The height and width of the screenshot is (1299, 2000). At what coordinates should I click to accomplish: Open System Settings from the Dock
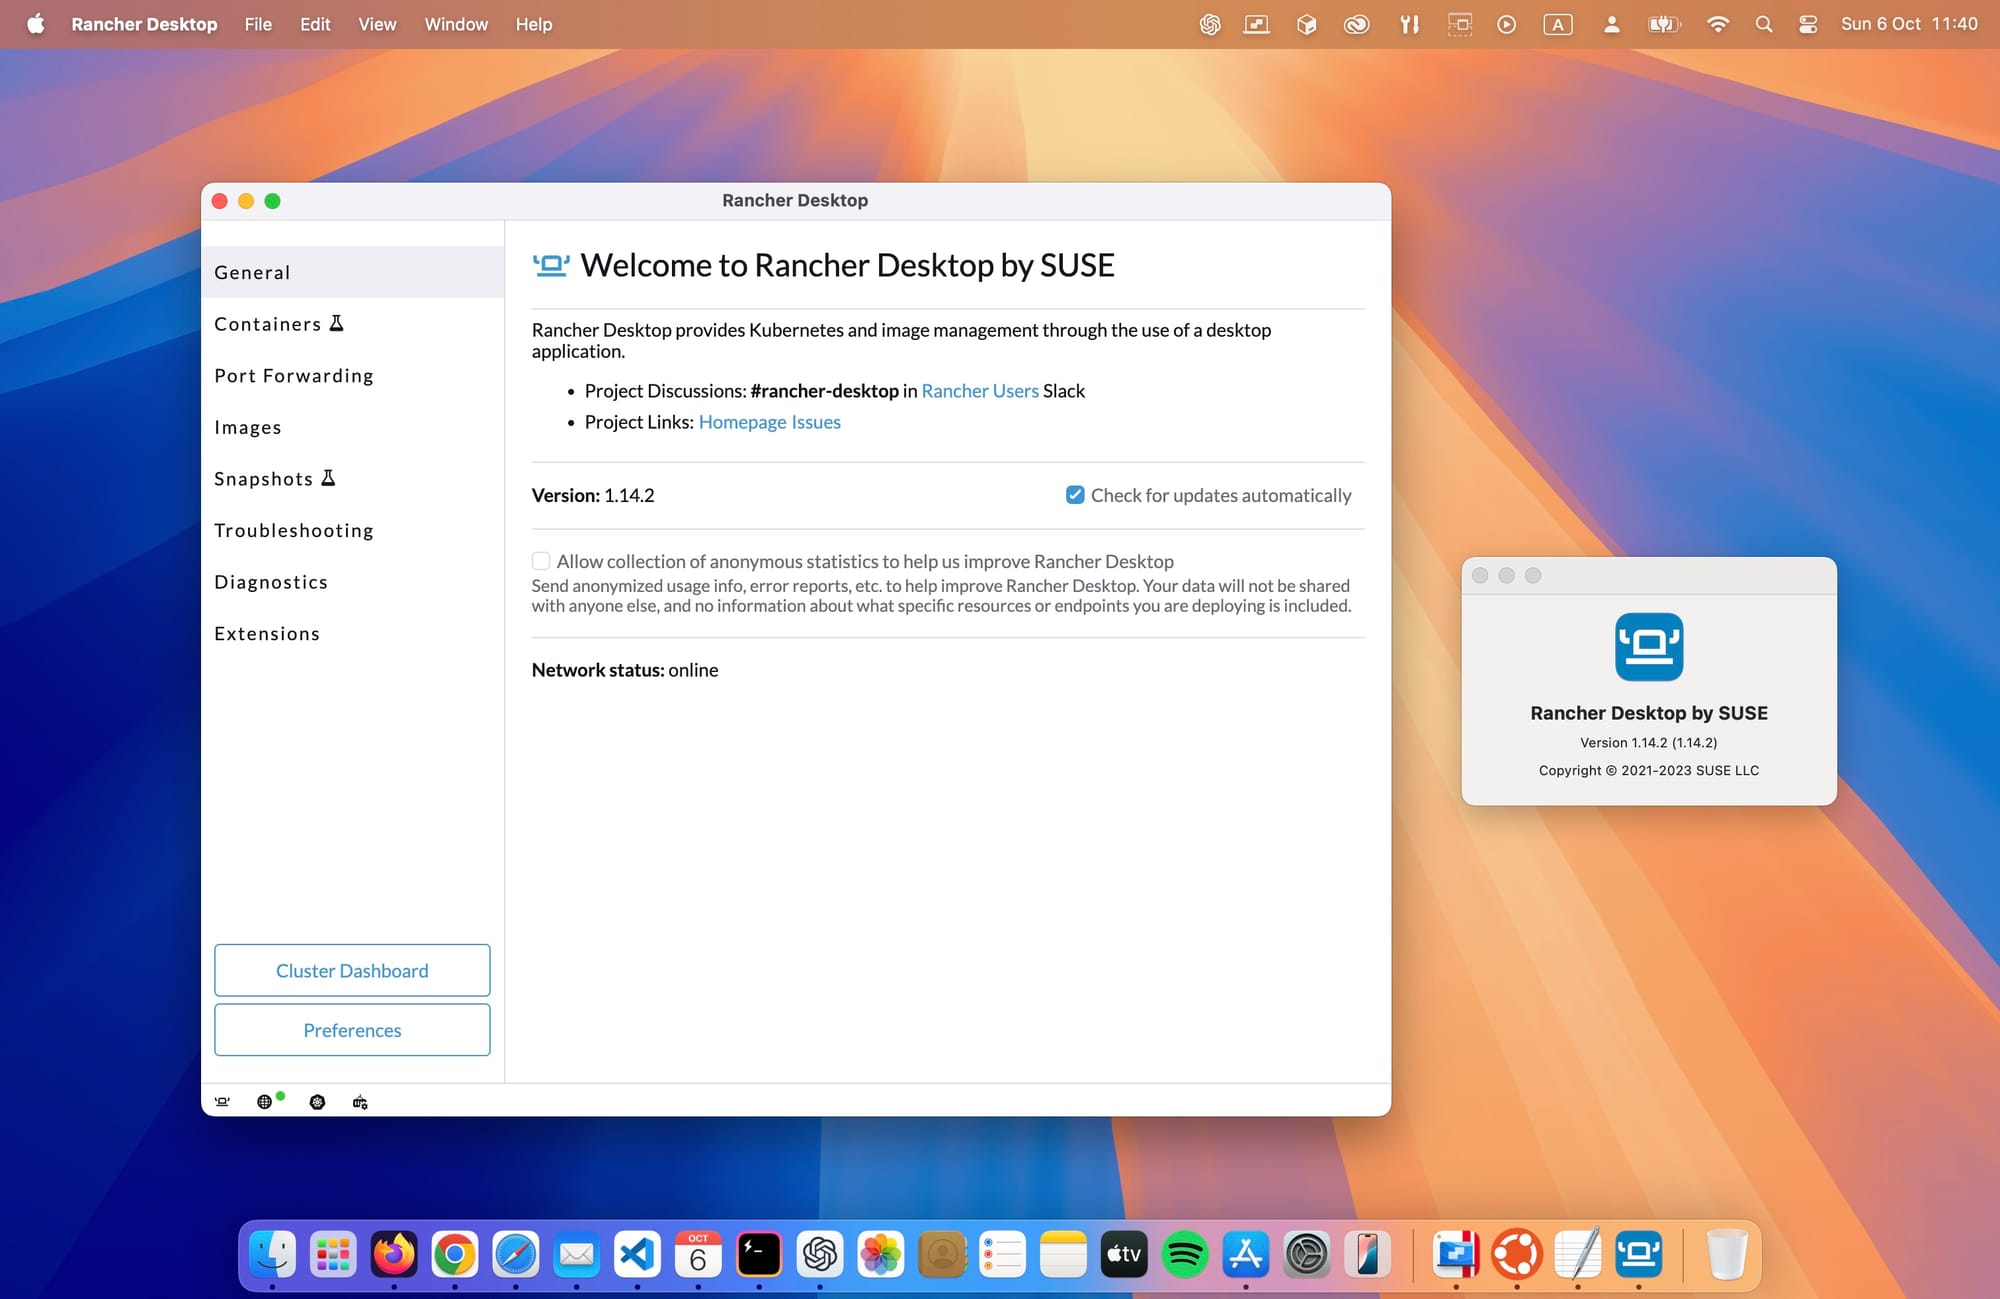1307,1254
